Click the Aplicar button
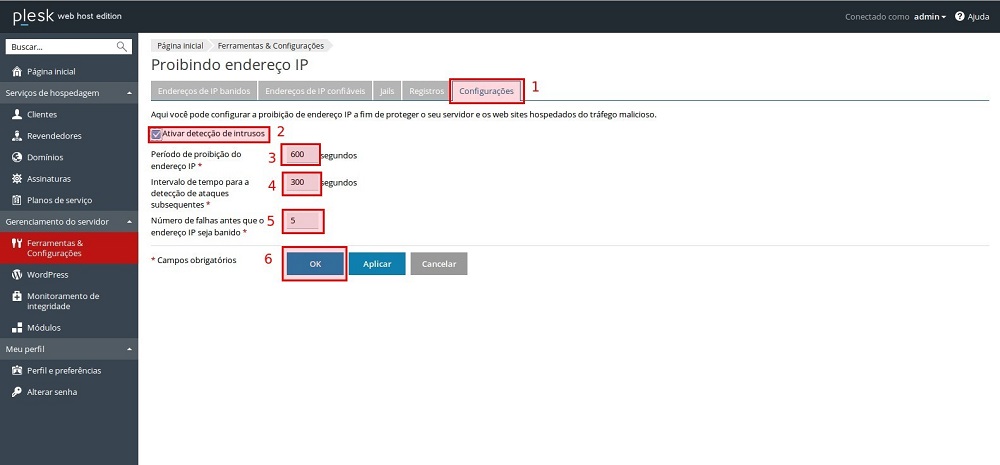1000x465 pixels. (377, 264)
